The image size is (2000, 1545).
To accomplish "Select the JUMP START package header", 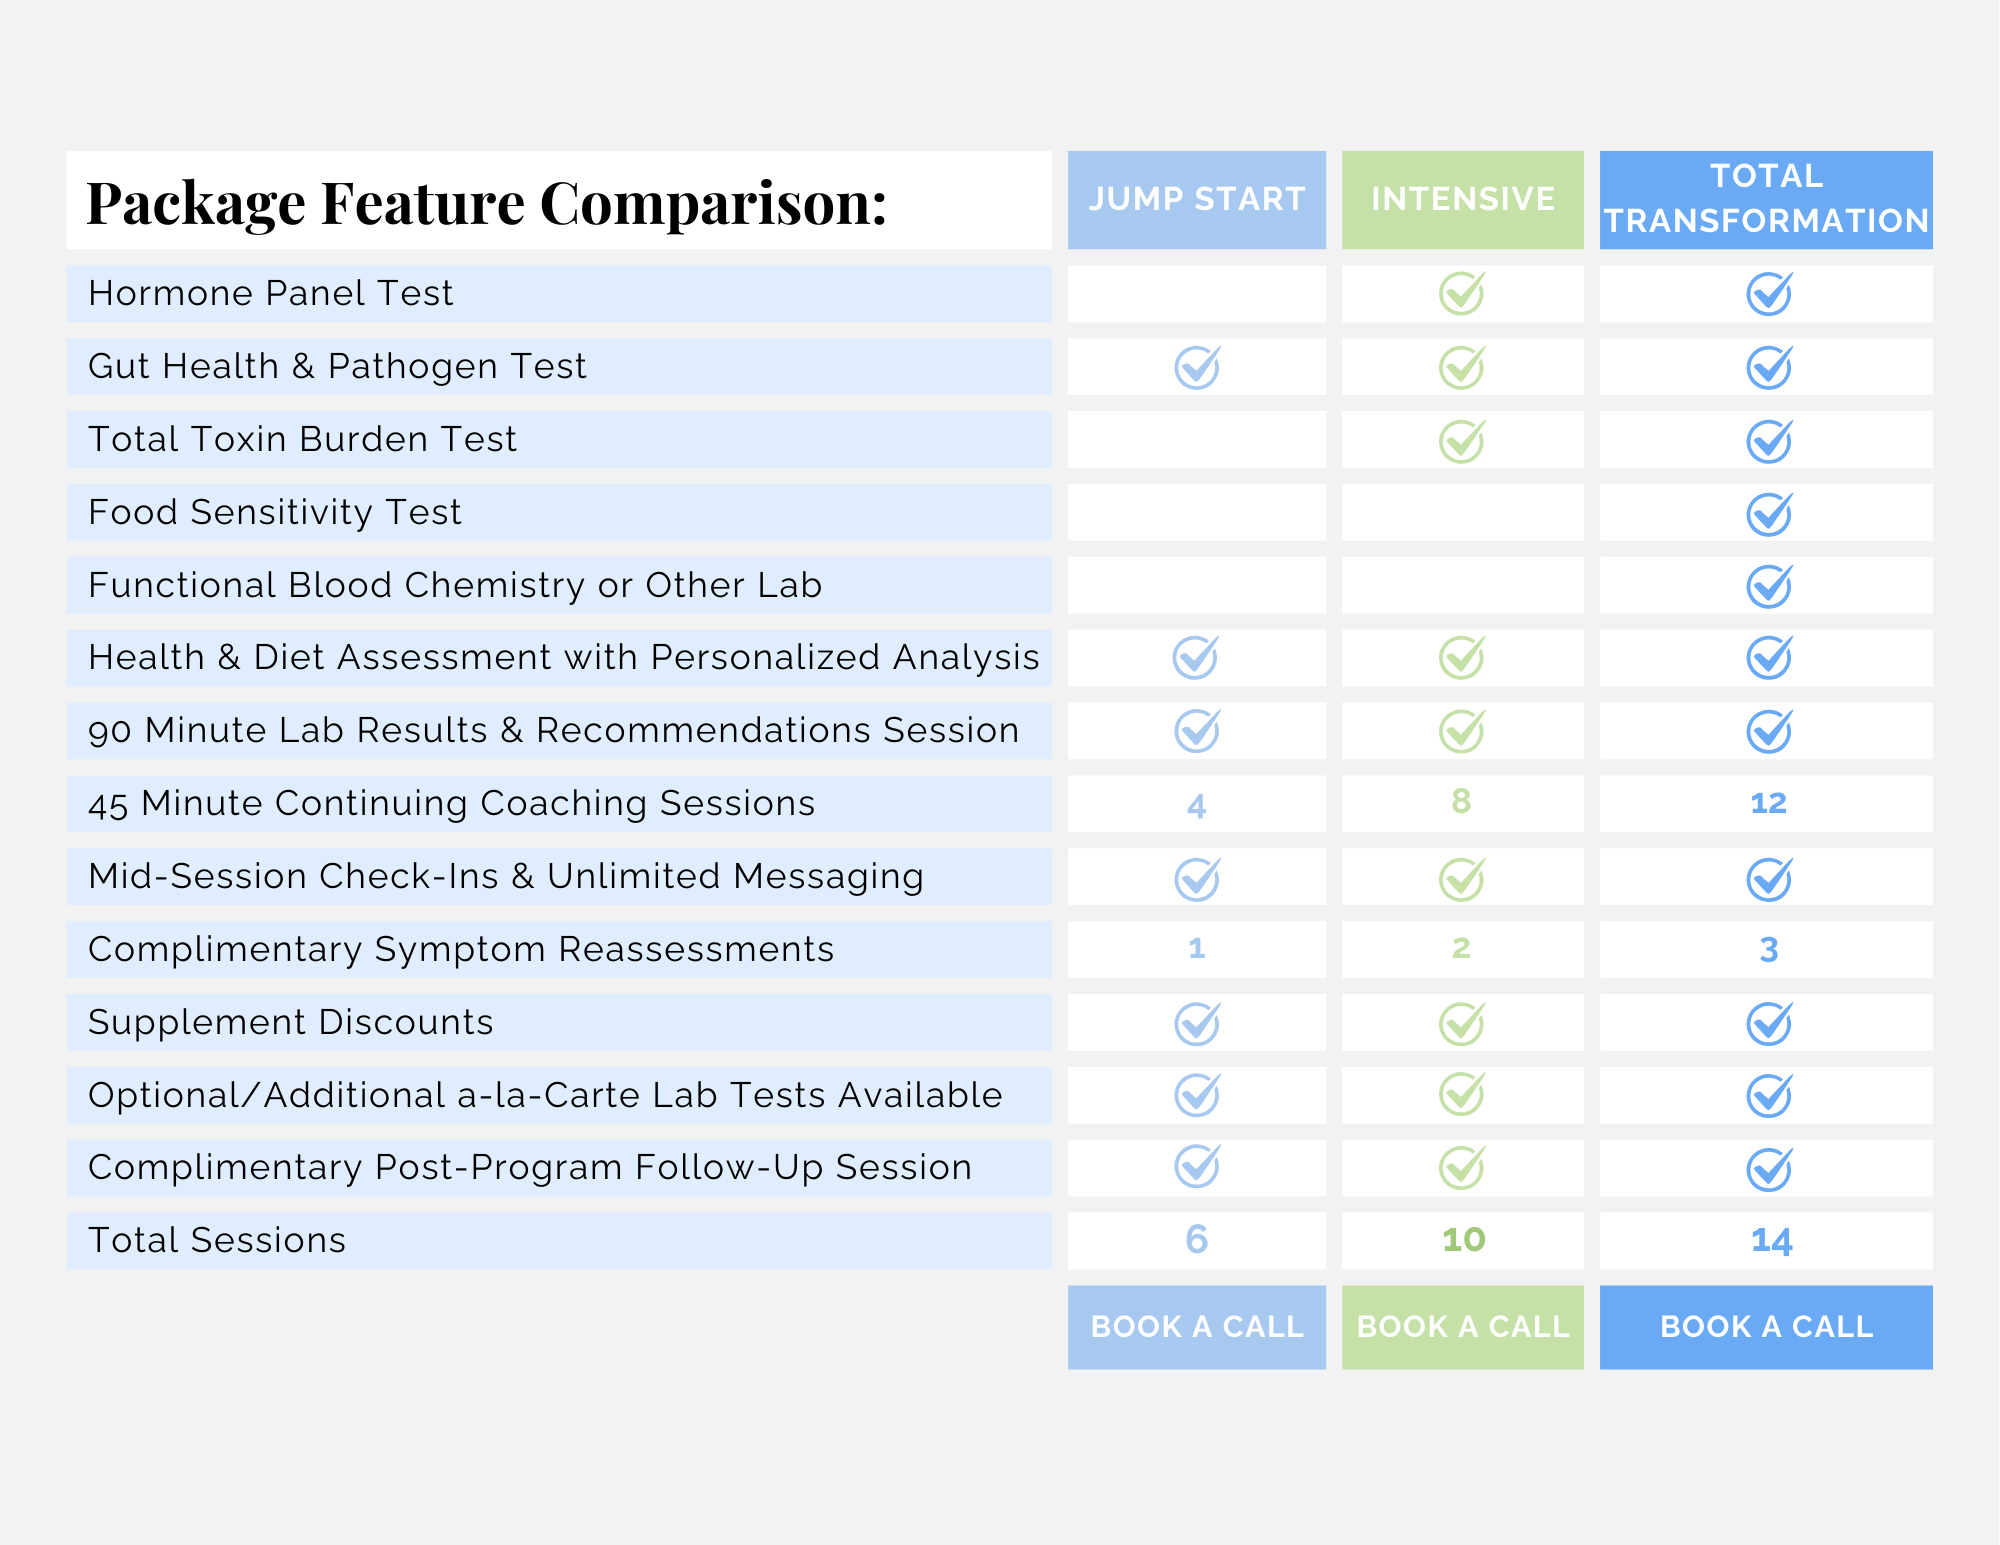I will point(1196,199).
